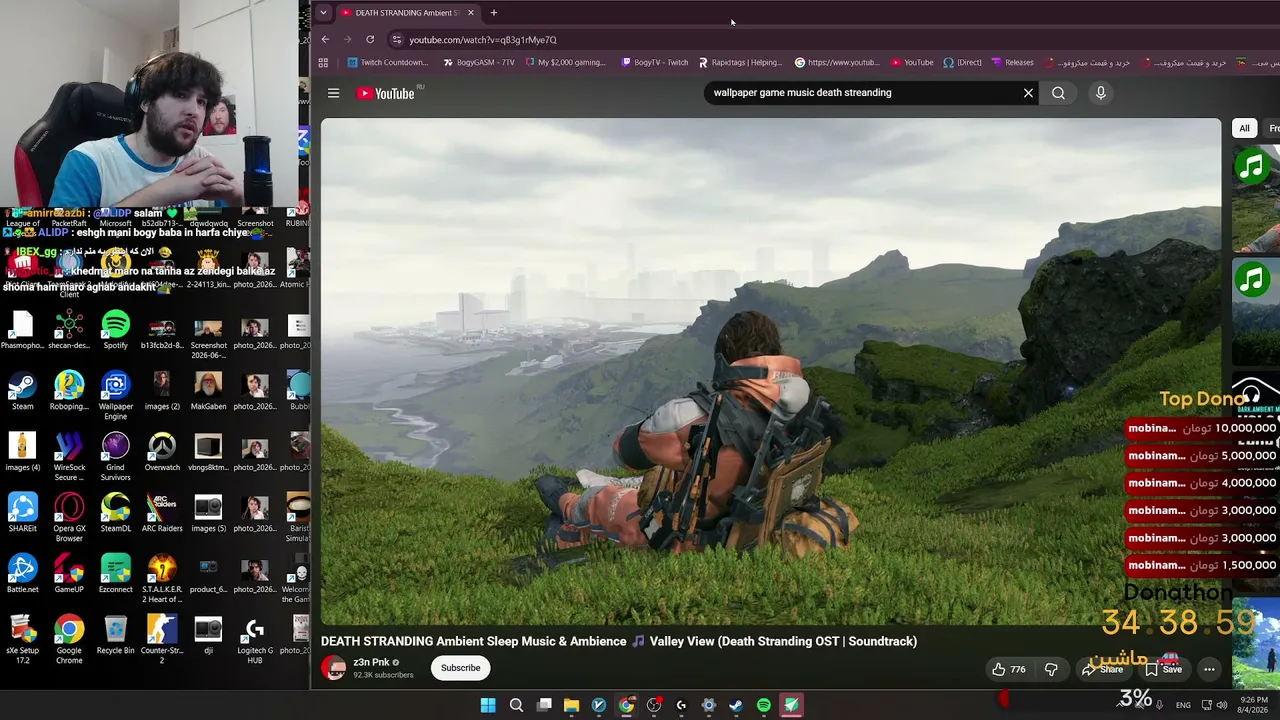This screenshot has width=1280, height=720.
Task: Open the z3n Pnk channel name link
Action: click(x=371, y=662)
